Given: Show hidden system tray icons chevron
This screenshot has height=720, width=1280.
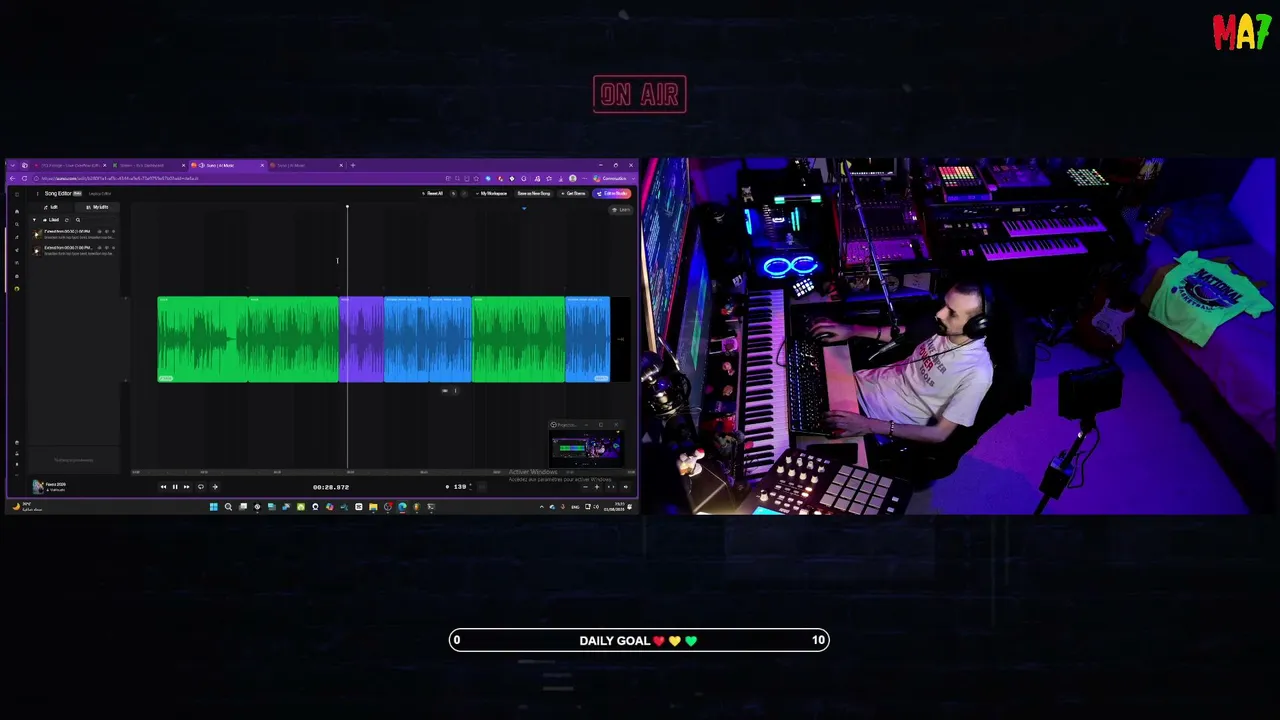Looking at the screenshot, I should pos(542,507).
